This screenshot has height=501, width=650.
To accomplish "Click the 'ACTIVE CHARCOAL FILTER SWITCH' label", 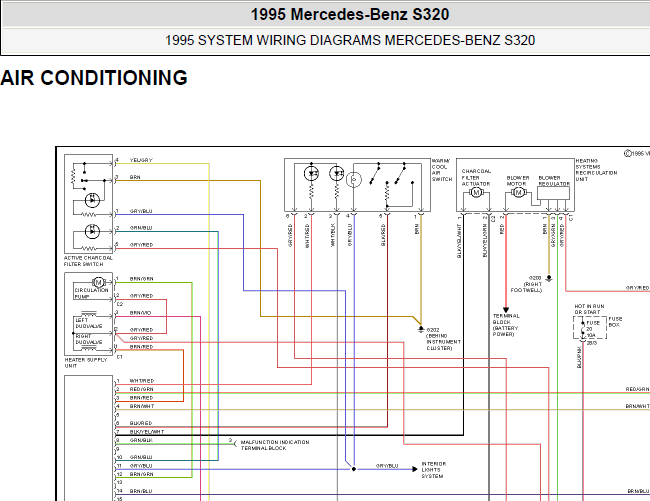I will [x=88, y=261].
